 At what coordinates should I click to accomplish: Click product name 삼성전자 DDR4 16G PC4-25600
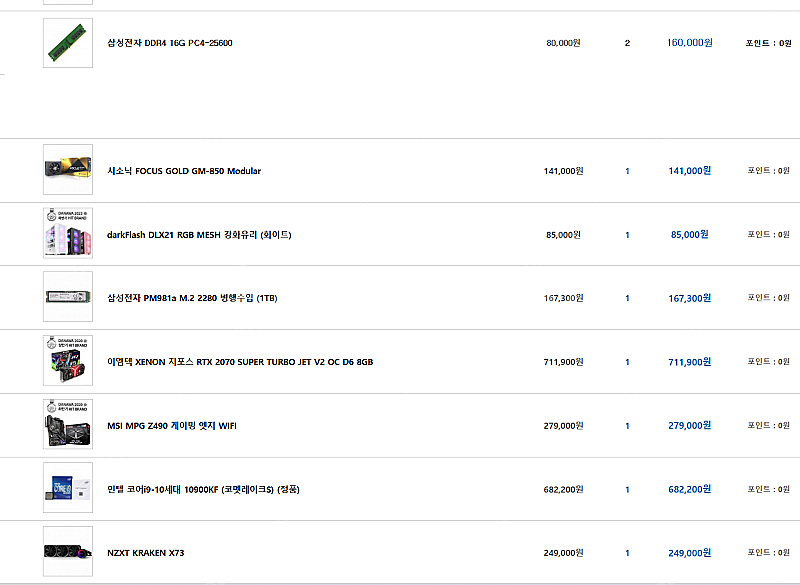[170, 43]
